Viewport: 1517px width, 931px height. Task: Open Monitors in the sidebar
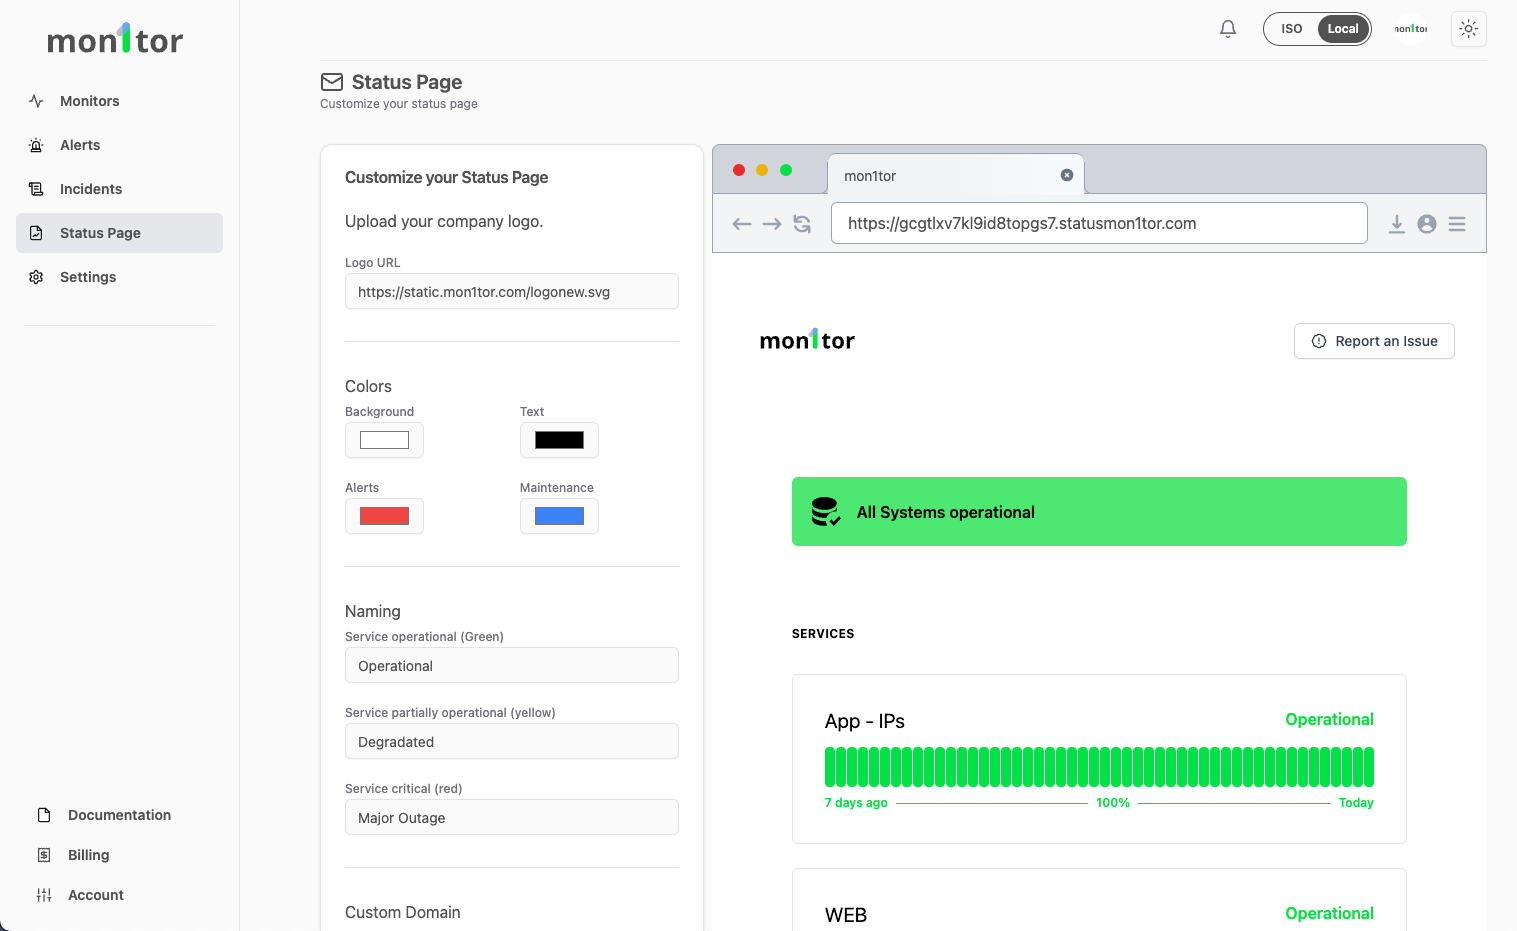click(119, 101)
